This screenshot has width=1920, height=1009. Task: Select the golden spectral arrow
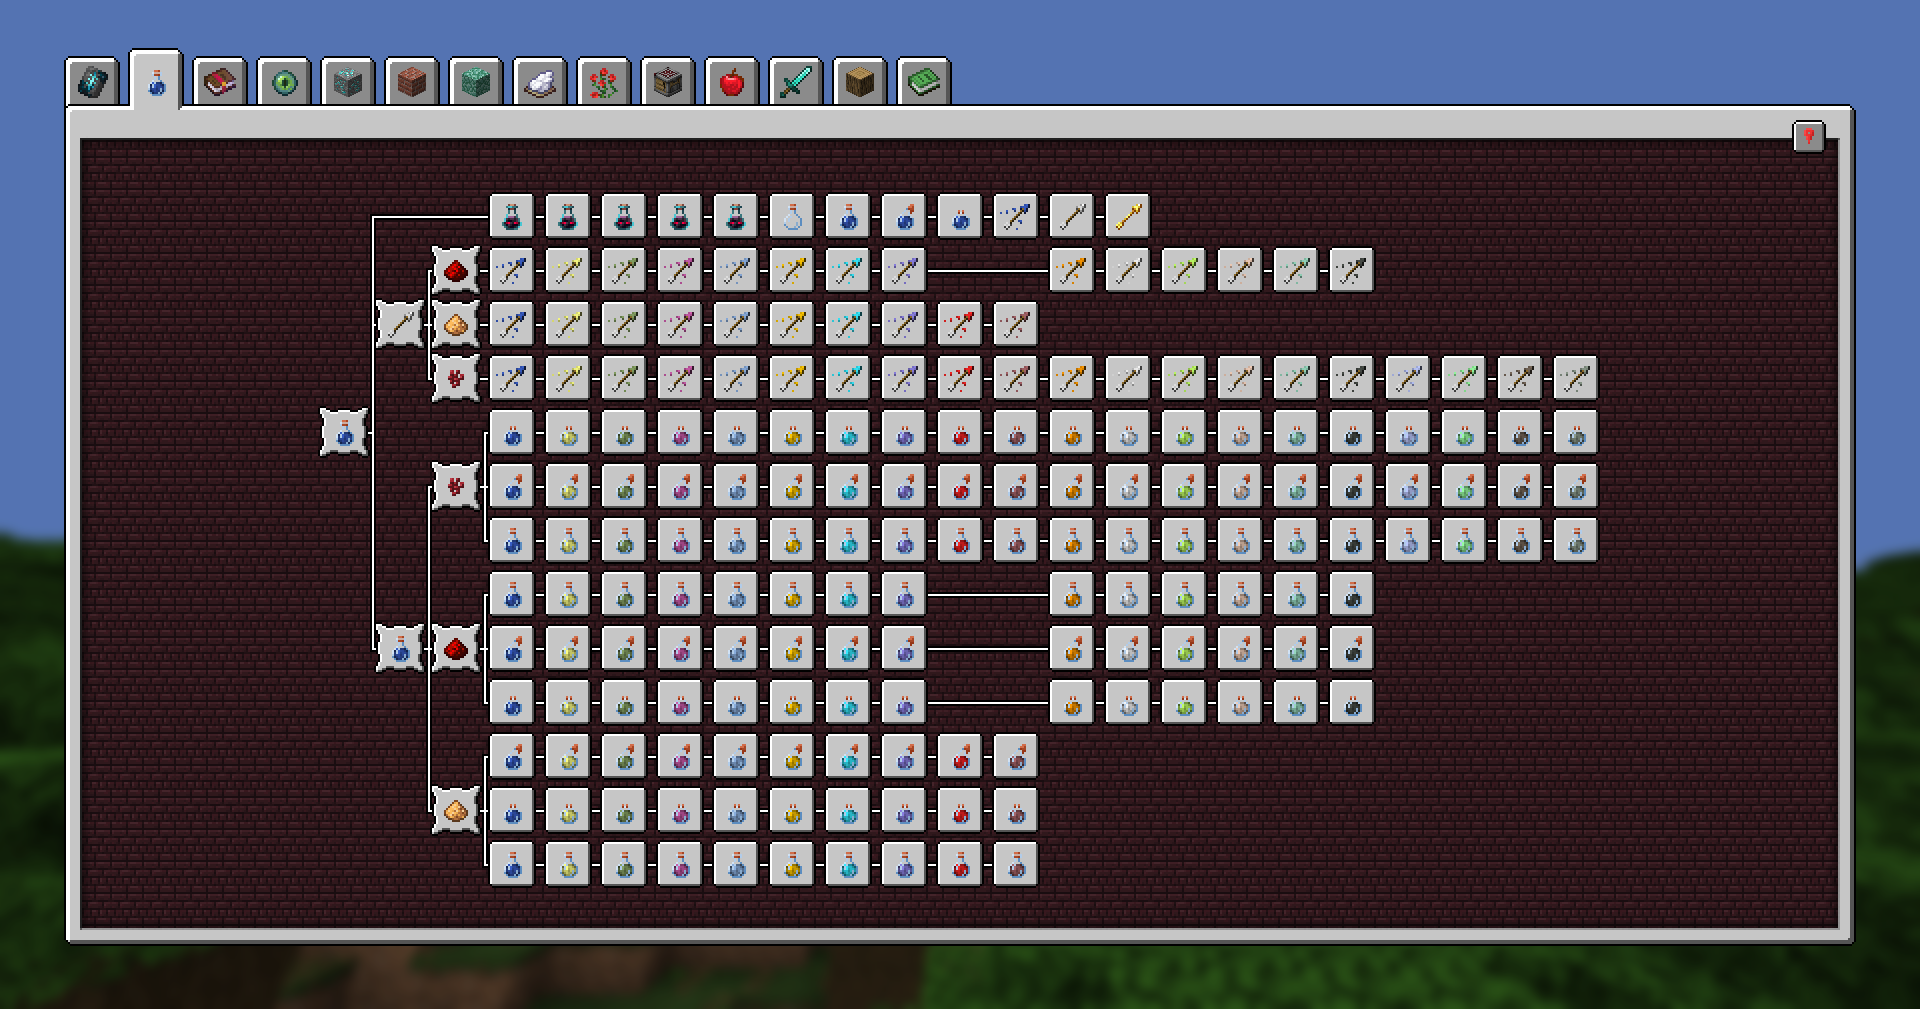1128,217
